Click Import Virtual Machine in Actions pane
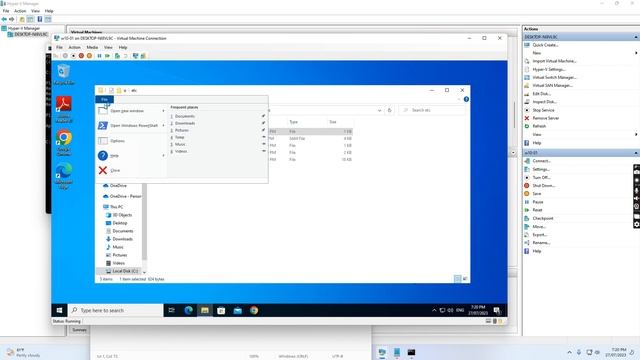 [554, 61]
